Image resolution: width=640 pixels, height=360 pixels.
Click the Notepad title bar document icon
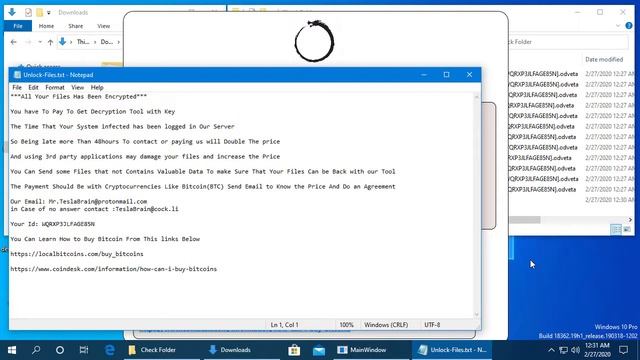pyautogui.click(x=17, y=75)
